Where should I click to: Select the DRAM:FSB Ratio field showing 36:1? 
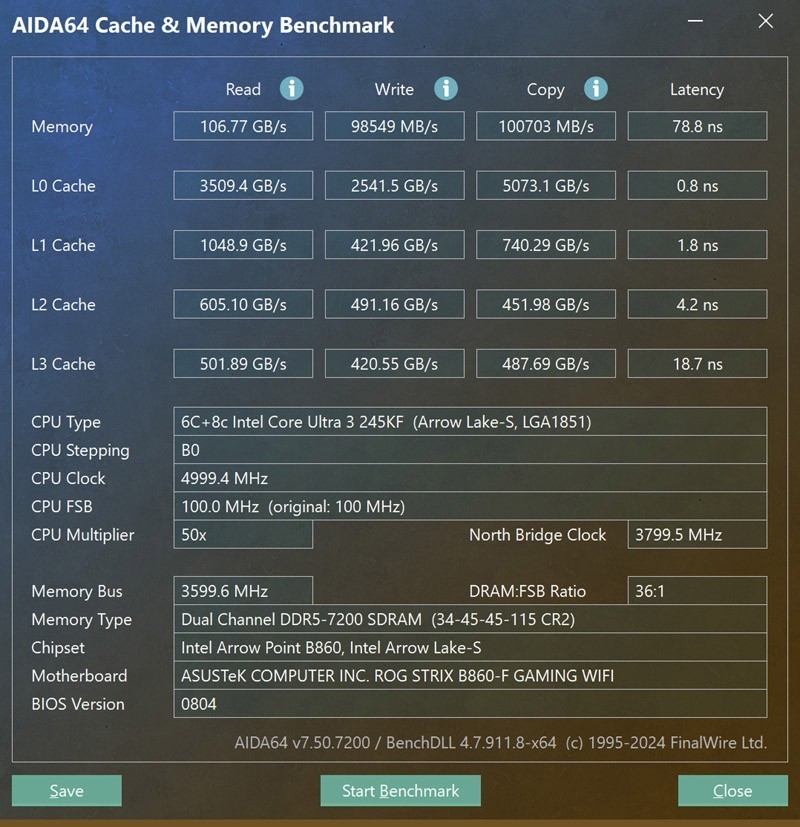coord(697,591)
